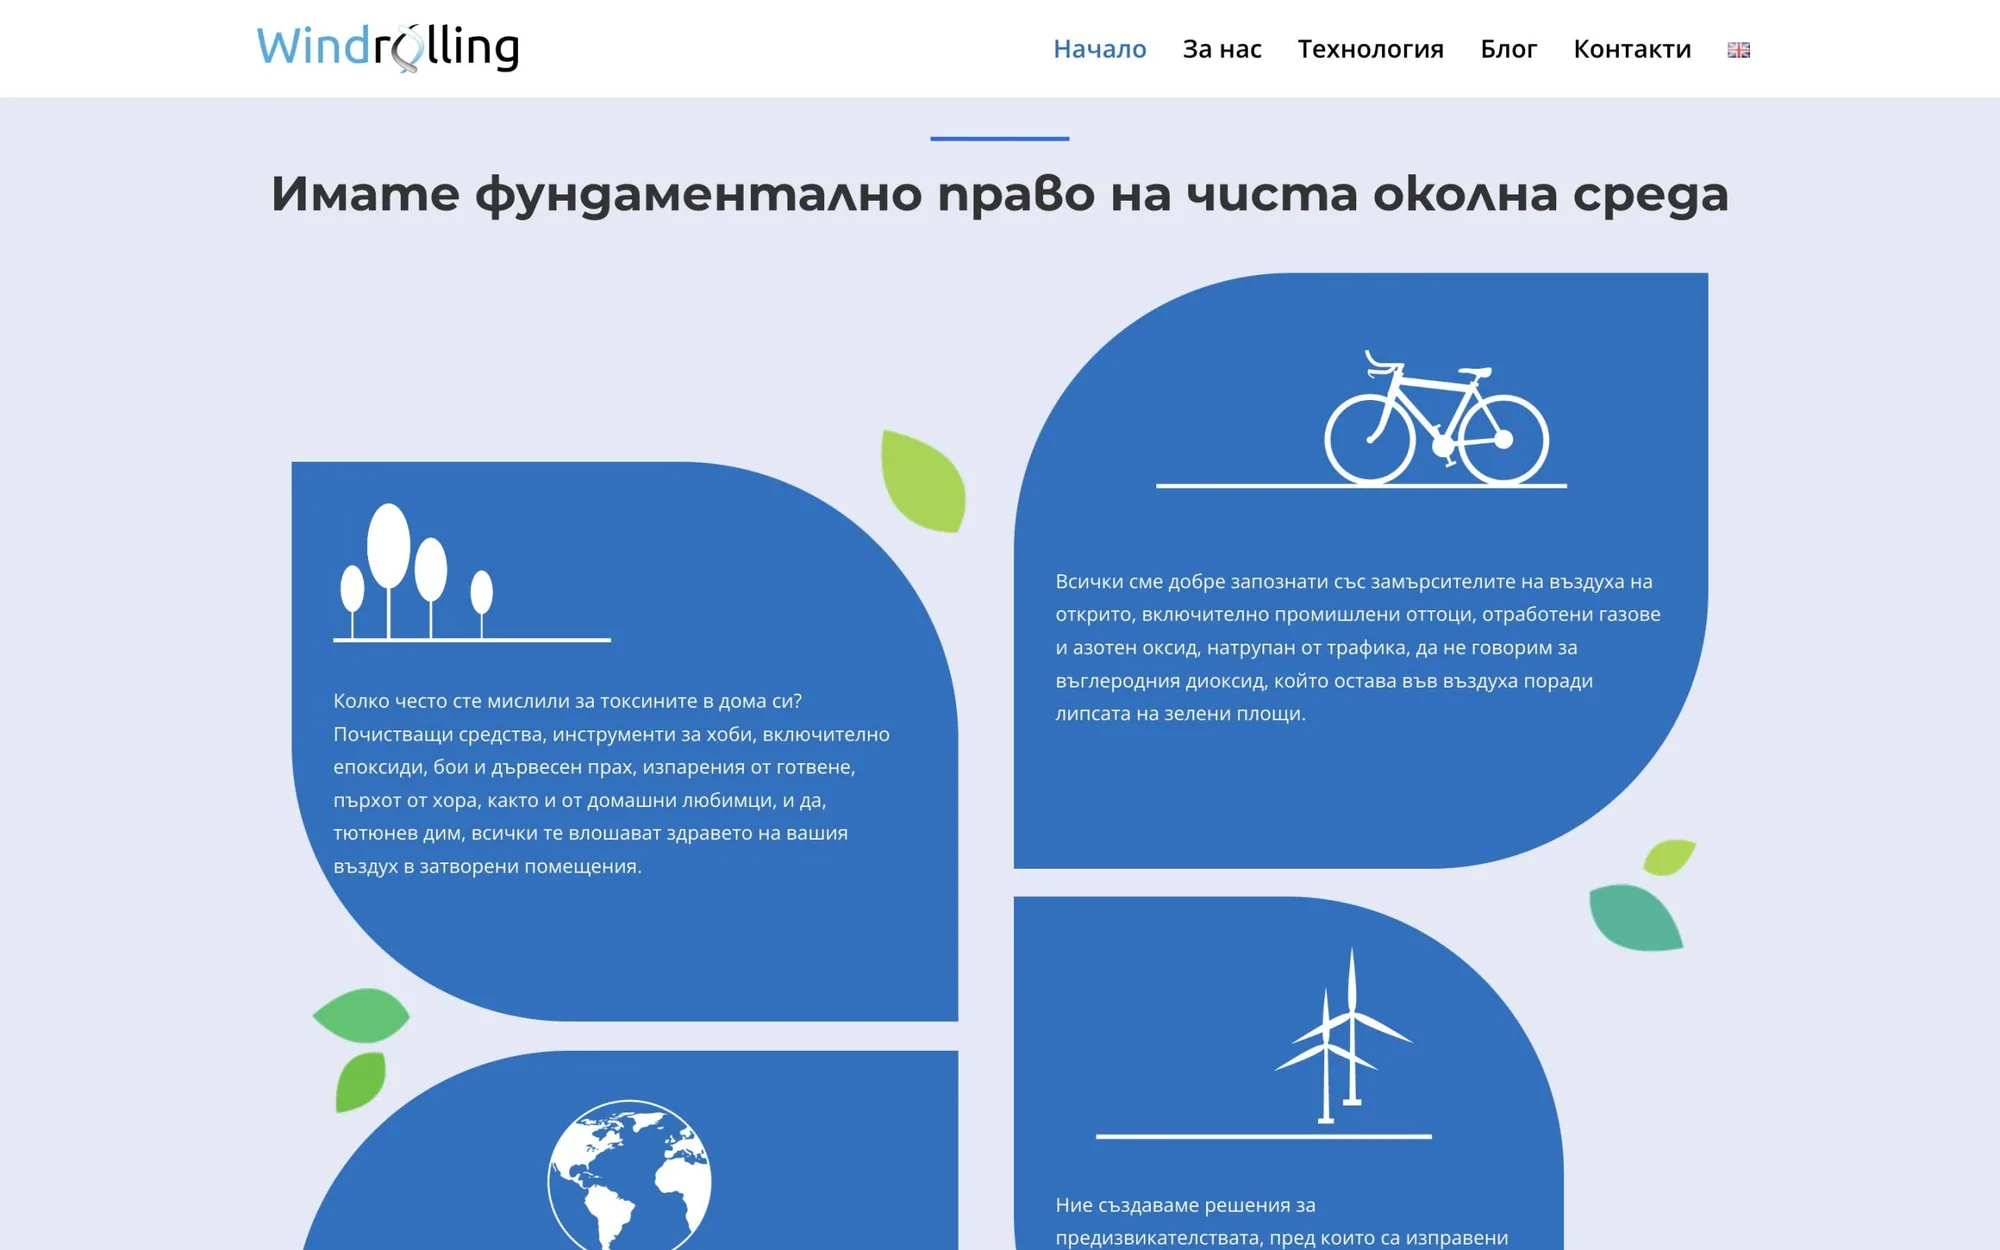Click the paragraph starting Всички сме добре запознати
Screen dimensions: 2000x1250
[x=1358, y=647]
